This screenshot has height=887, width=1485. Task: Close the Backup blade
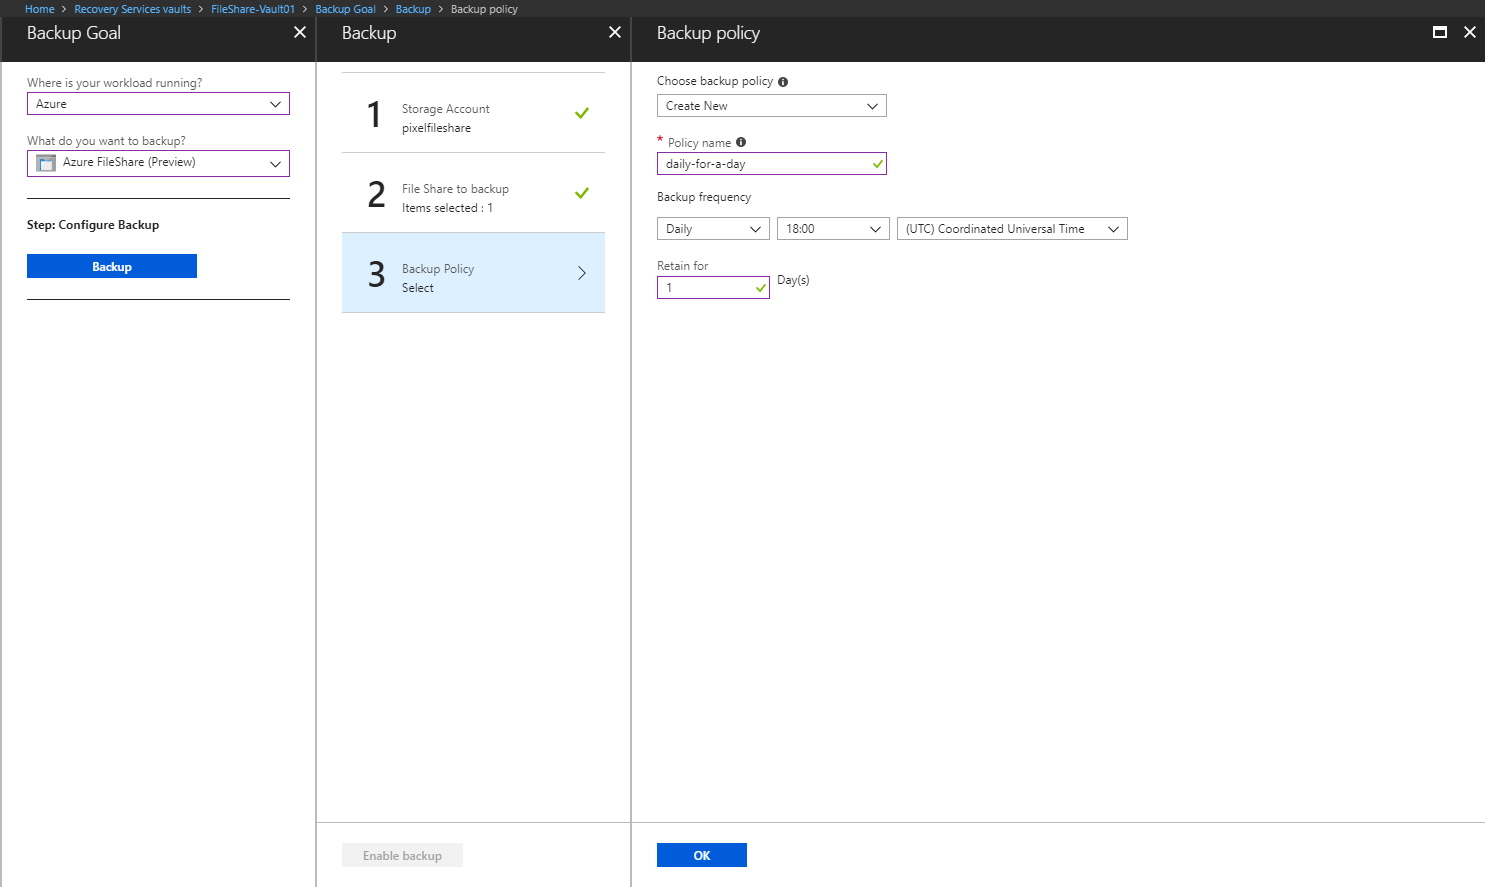(x=615, y=32)
